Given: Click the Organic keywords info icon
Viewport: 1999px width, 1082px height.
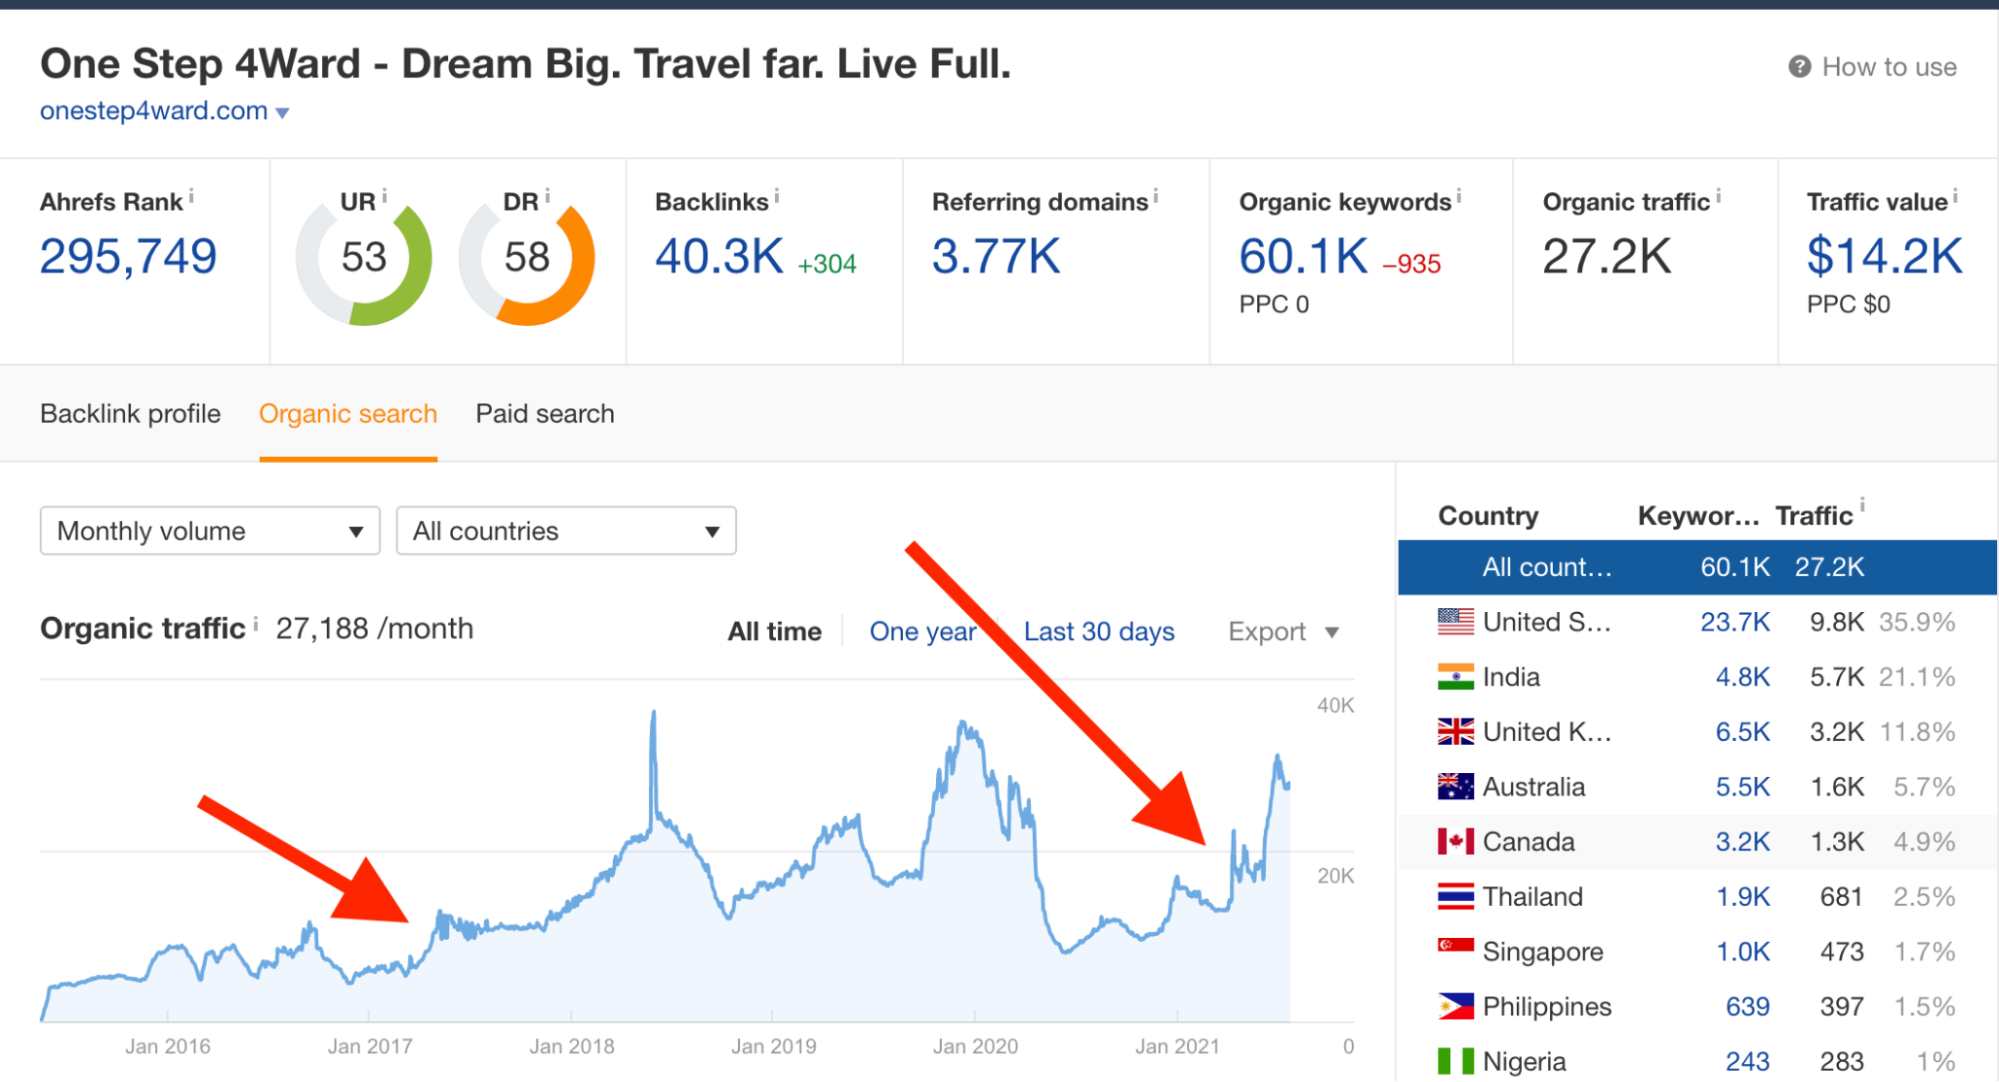Looking at the screenshot, I should (1459, 194).
